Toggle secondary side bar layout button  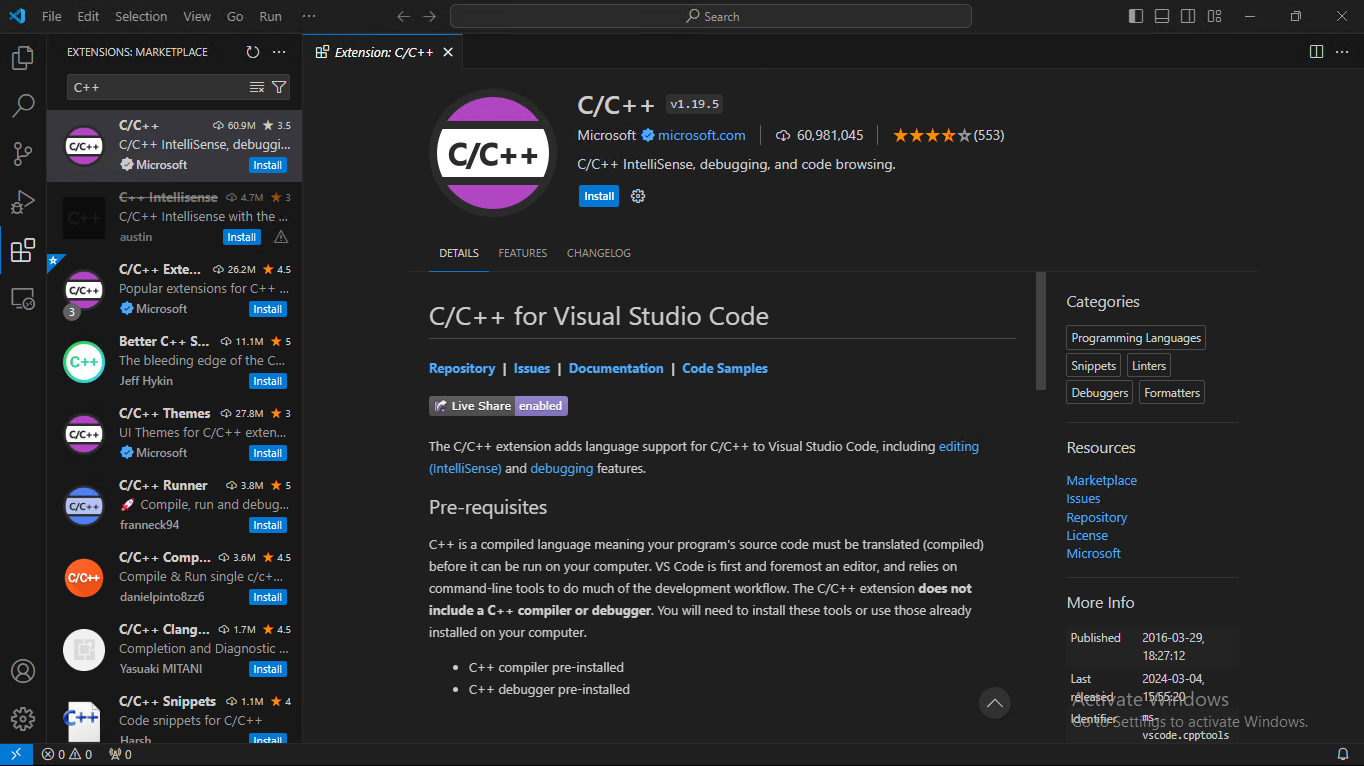coord(1188,16)
